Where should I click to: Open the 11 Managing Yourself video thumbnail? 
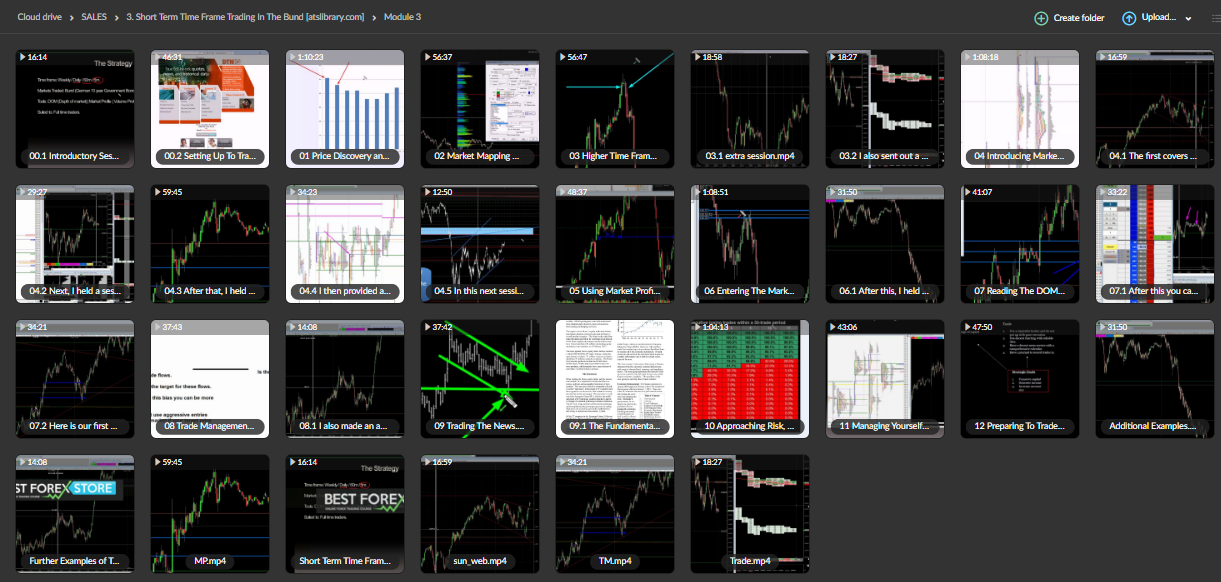coord(885,378)
